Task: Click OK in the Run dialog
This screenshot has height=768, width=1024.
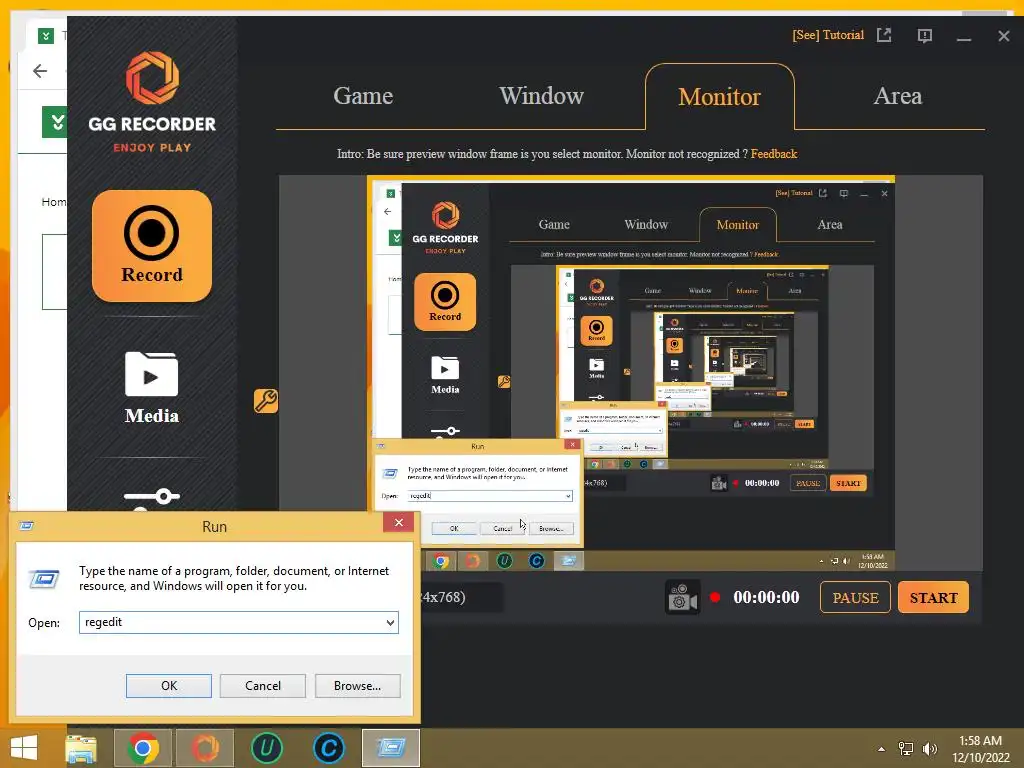Action: coord(168,686)
